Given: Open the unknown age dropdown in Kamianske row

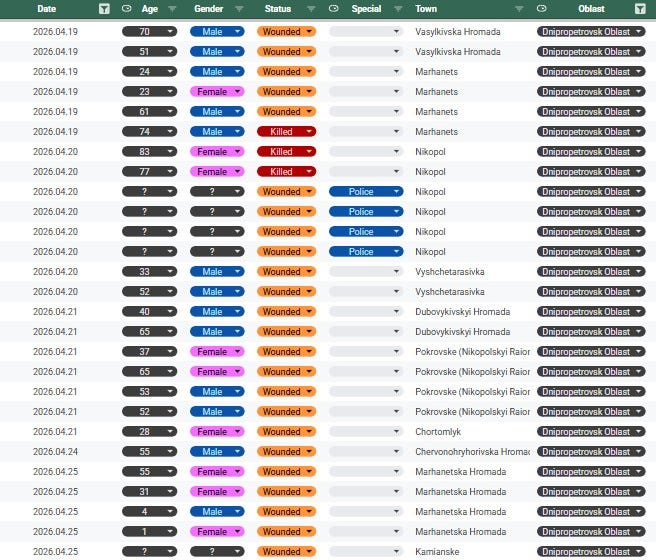Looking at the screenshot, I should 149,552.
